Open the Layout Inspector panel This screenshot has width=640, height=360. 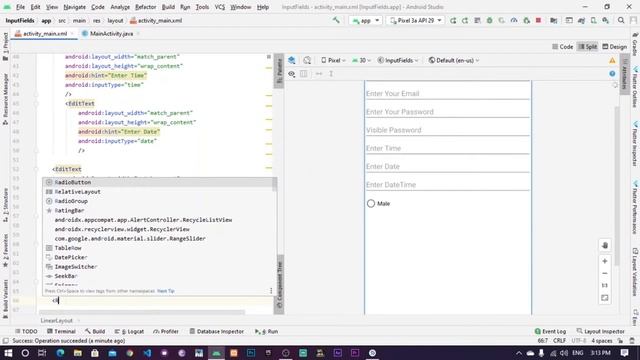coord(600,331)
